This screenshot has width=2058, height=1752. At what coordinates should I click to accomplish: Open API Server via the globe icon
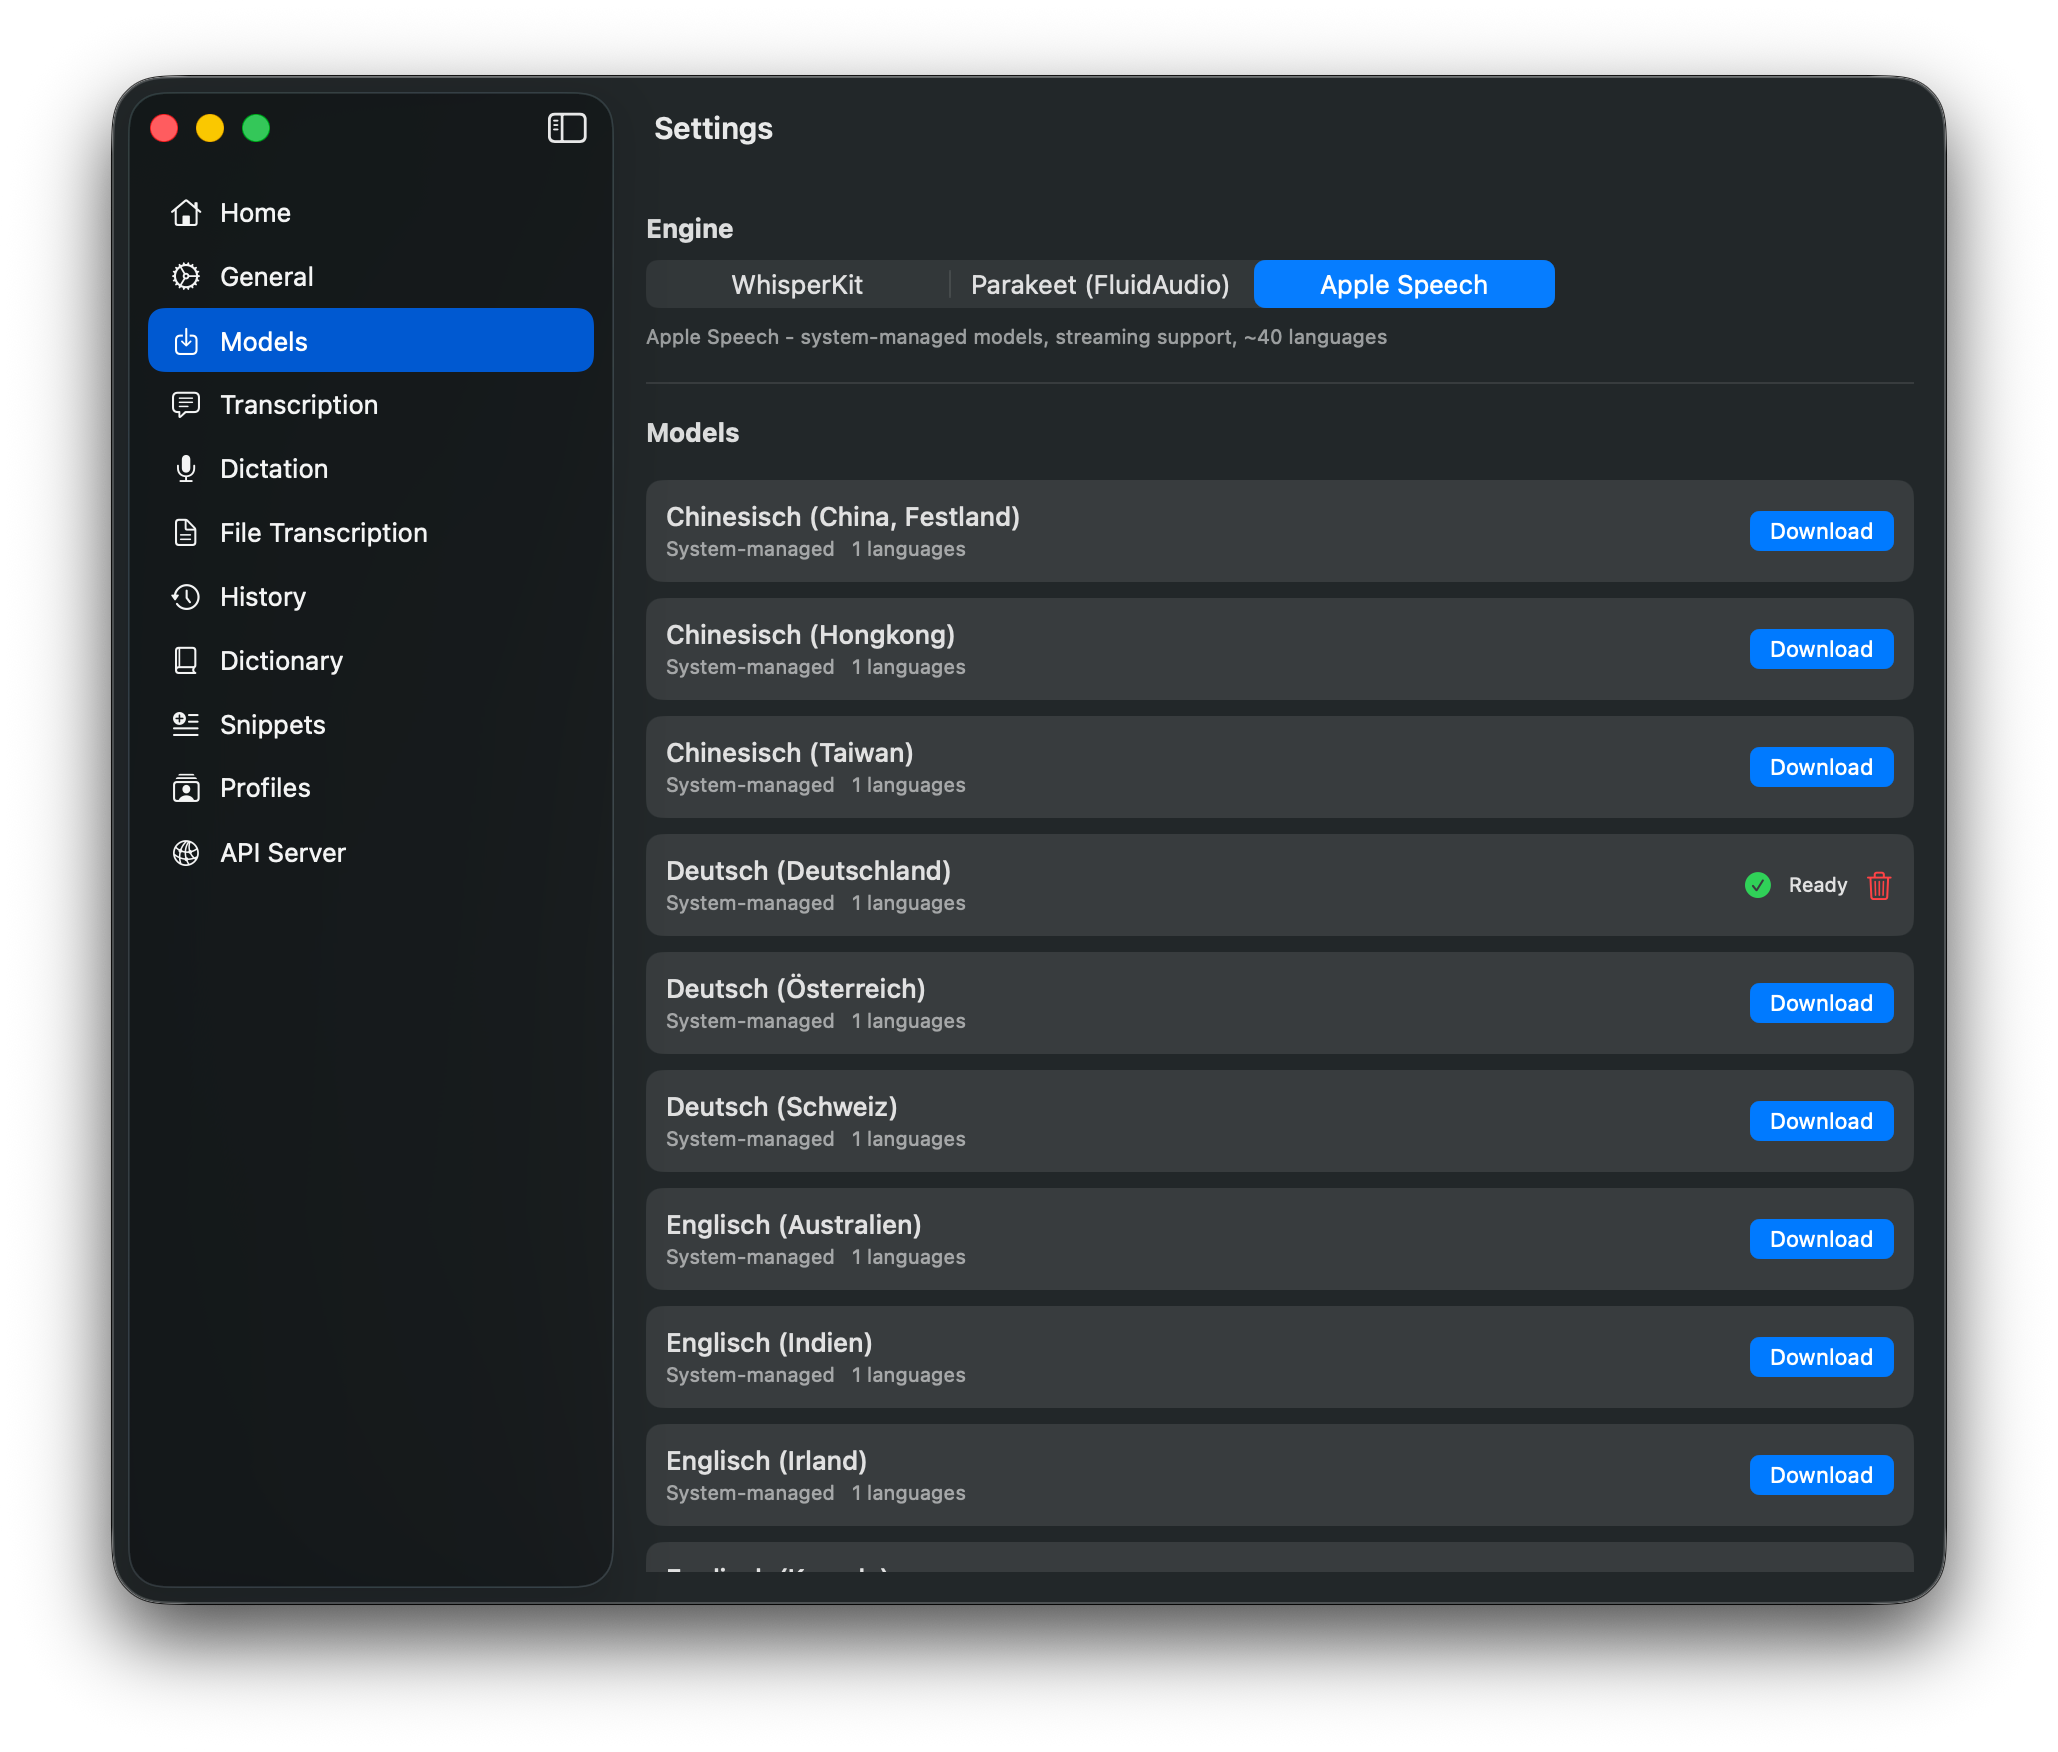click(186, 852)
